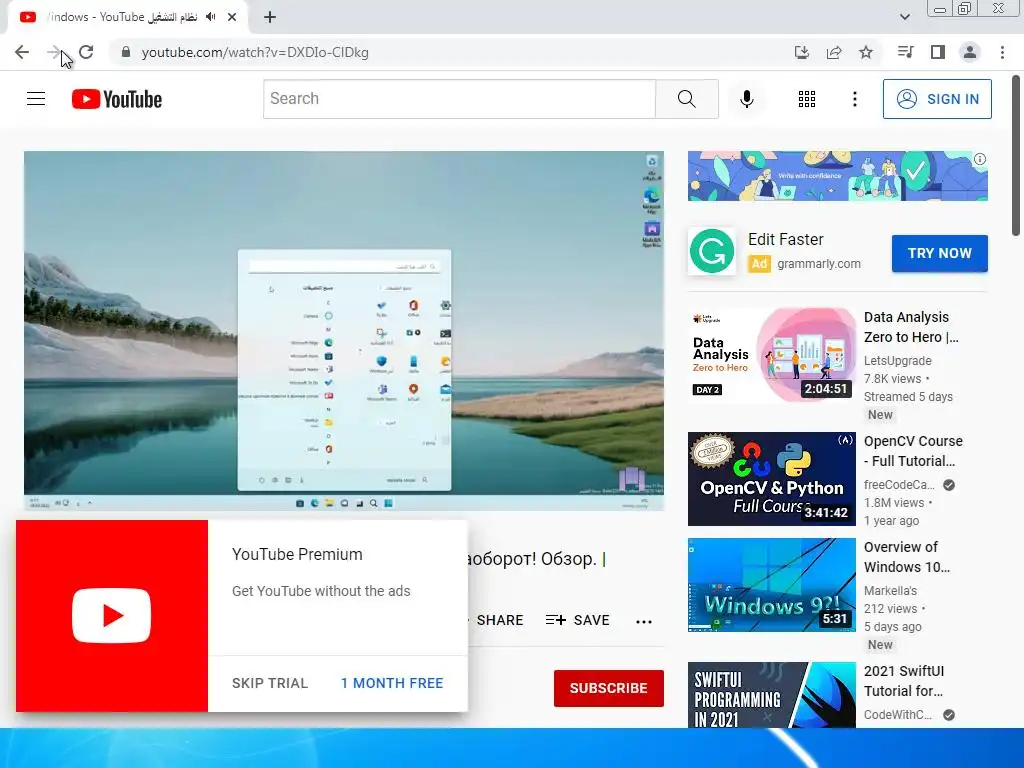The height and width of the screenshot is (768, 1024).
Task: Subscribe with the red SUBSCRIBE button
Action: pyautogui.click(x=609, y=688)
